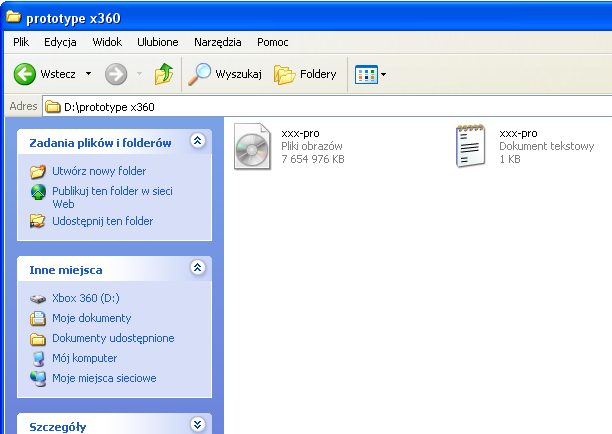Open the Plik menu
The image size is (612, 434).
pos(22,42)
